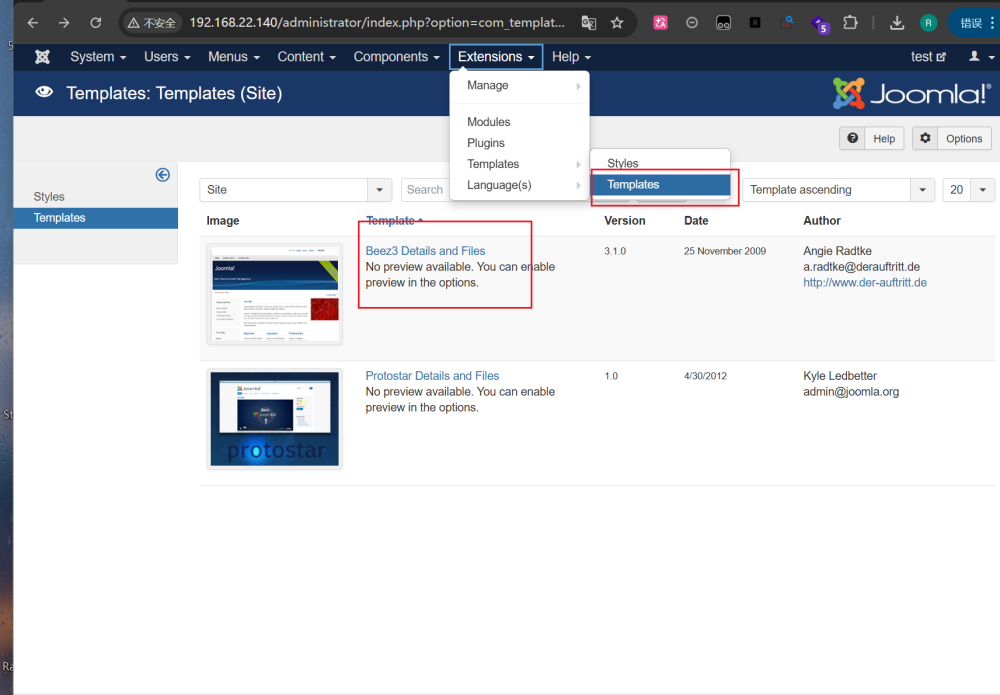Expand the Site filter dropdown
Screen dimensions: 1000x695
click(x=379, y=190)
